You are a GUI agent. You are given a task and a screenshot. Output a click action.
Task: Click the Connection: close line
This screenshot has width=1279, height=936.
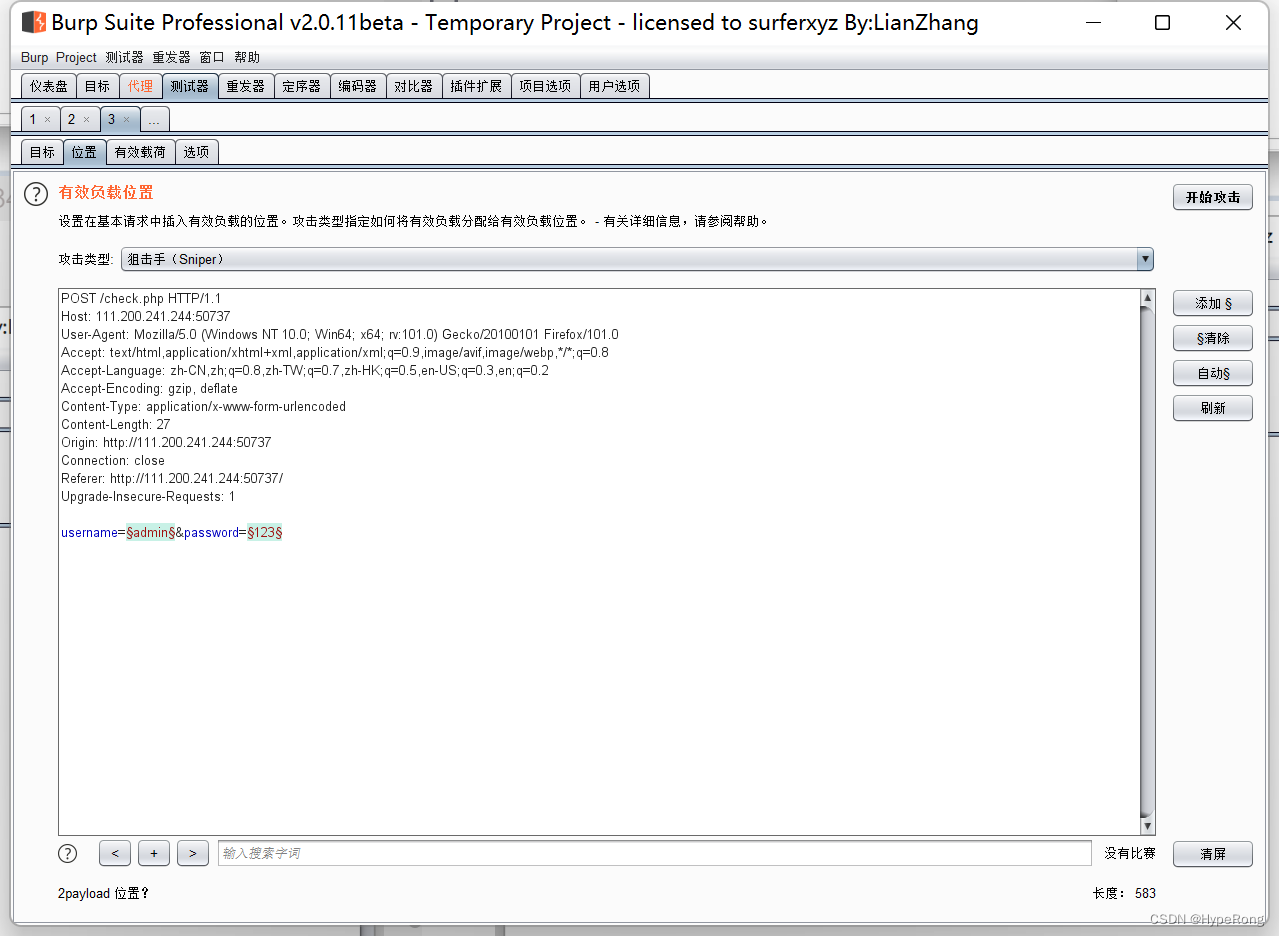(113, 461)
